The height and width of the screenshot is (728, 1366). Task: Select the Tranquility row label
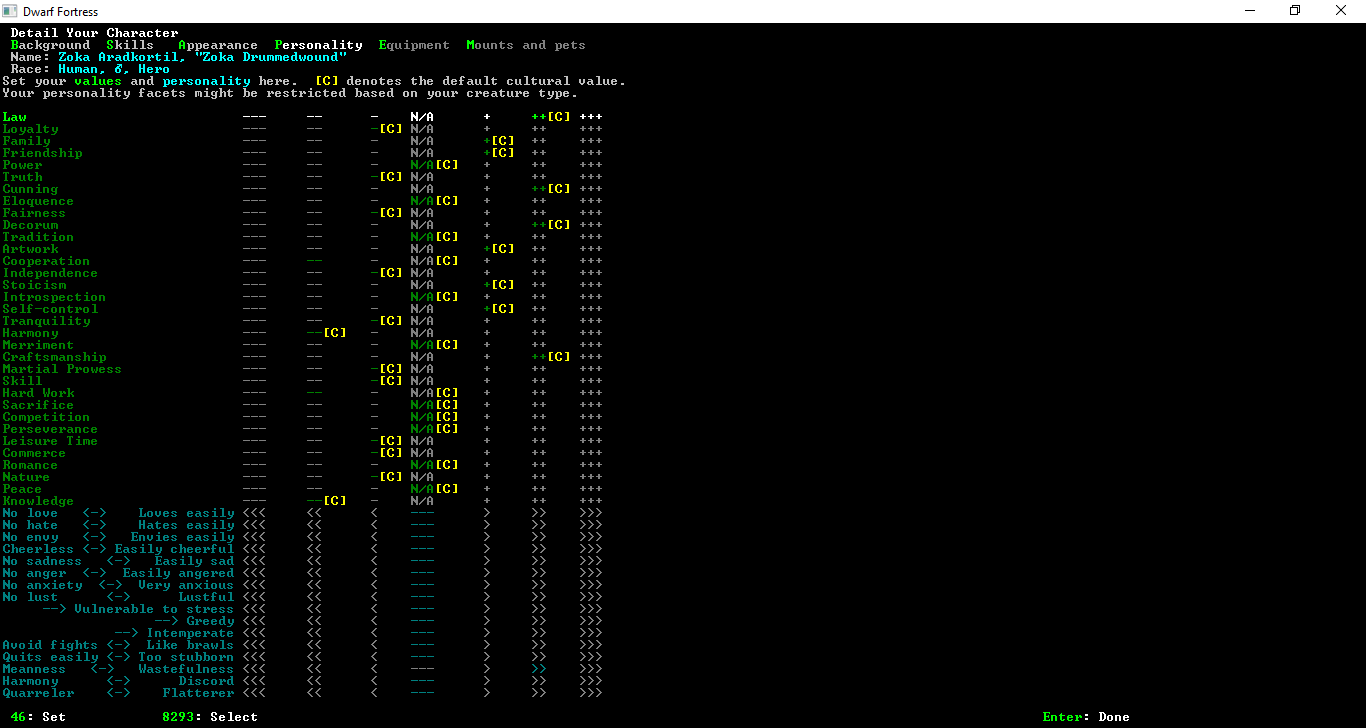coord(46,321)
